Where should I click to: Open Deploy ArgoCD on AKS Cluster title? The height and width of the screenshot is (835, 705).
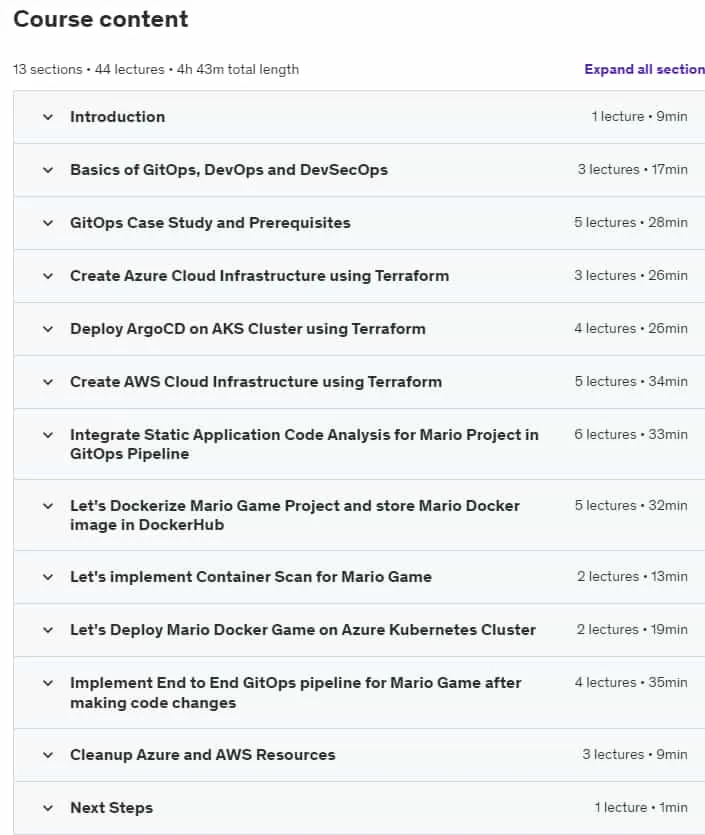248,329
